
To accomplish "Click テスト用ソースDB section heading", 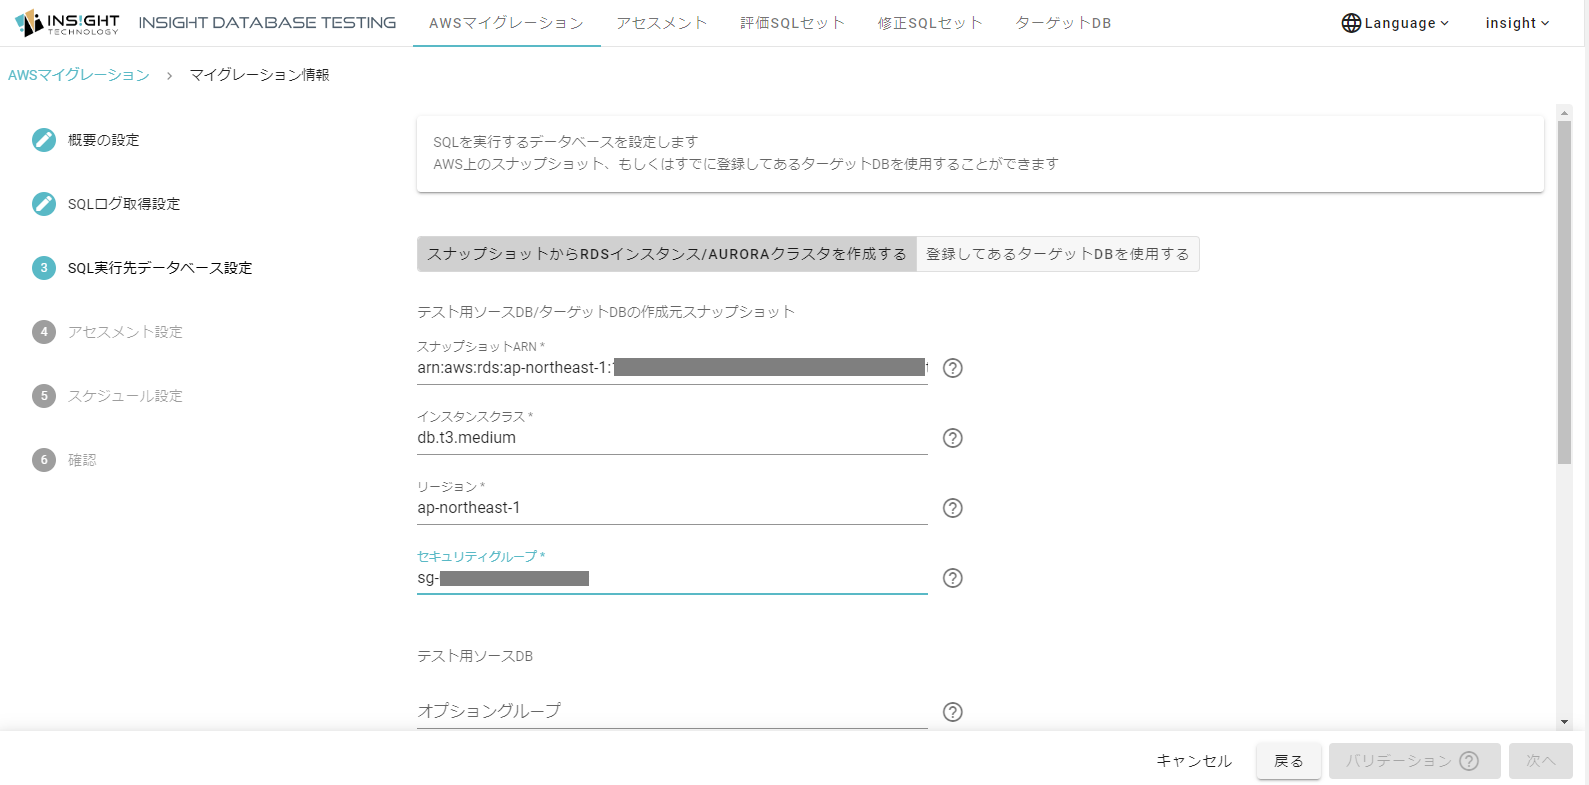I will (x=475, y=656).
